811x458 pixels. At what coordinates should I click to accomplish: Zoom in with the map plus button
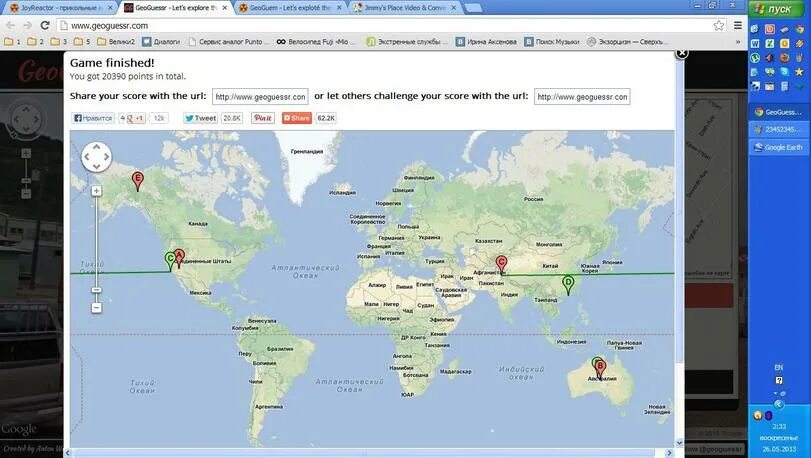click(96, 191)
